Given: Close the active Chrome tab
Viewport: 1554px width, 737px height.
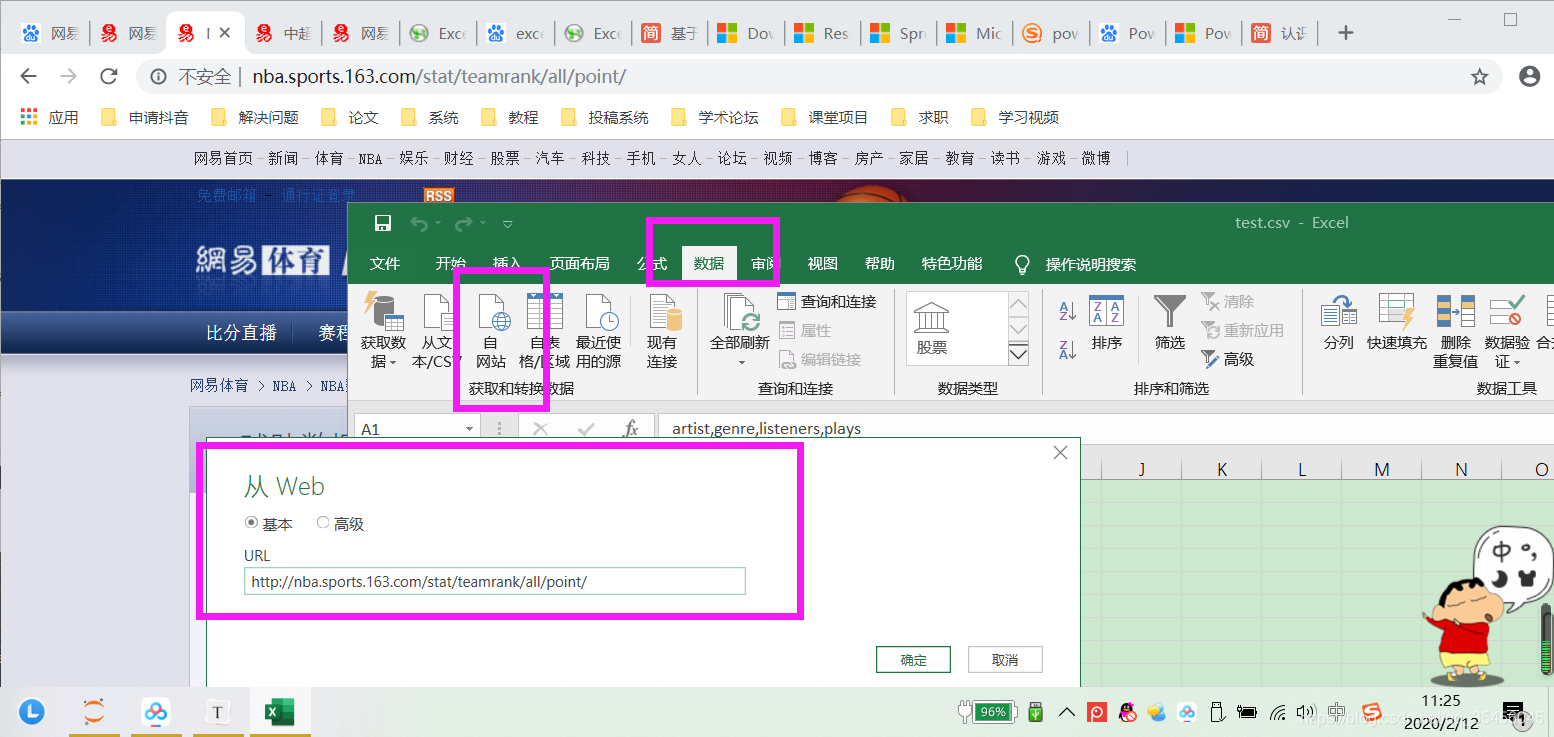Looking at the screenshot, I should pyautogui.click(x=225, y=33).
